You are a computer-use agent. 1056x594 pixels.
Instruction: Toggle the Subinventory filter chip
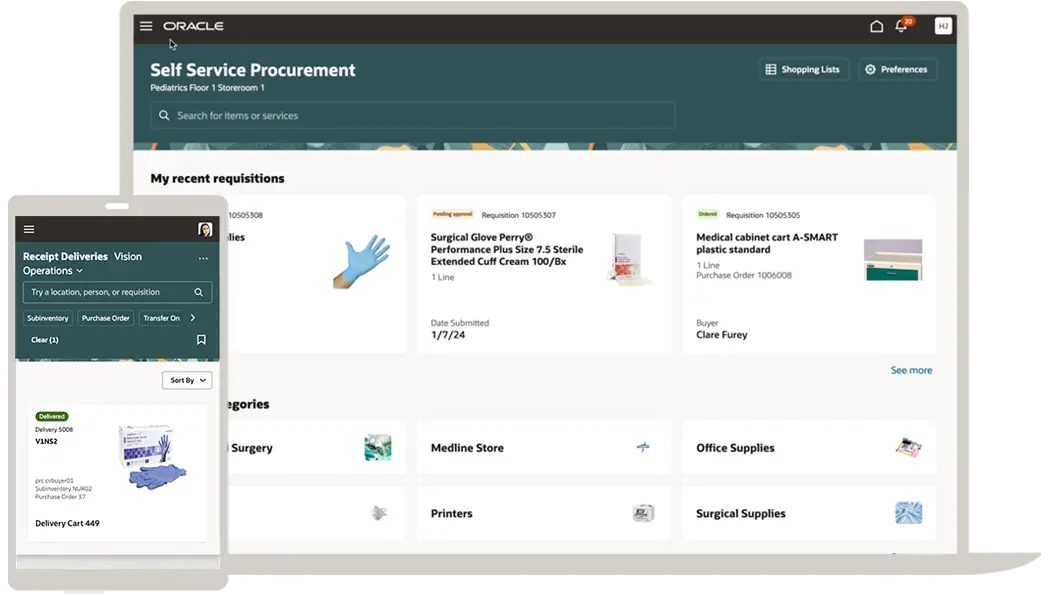coord(48,318)
